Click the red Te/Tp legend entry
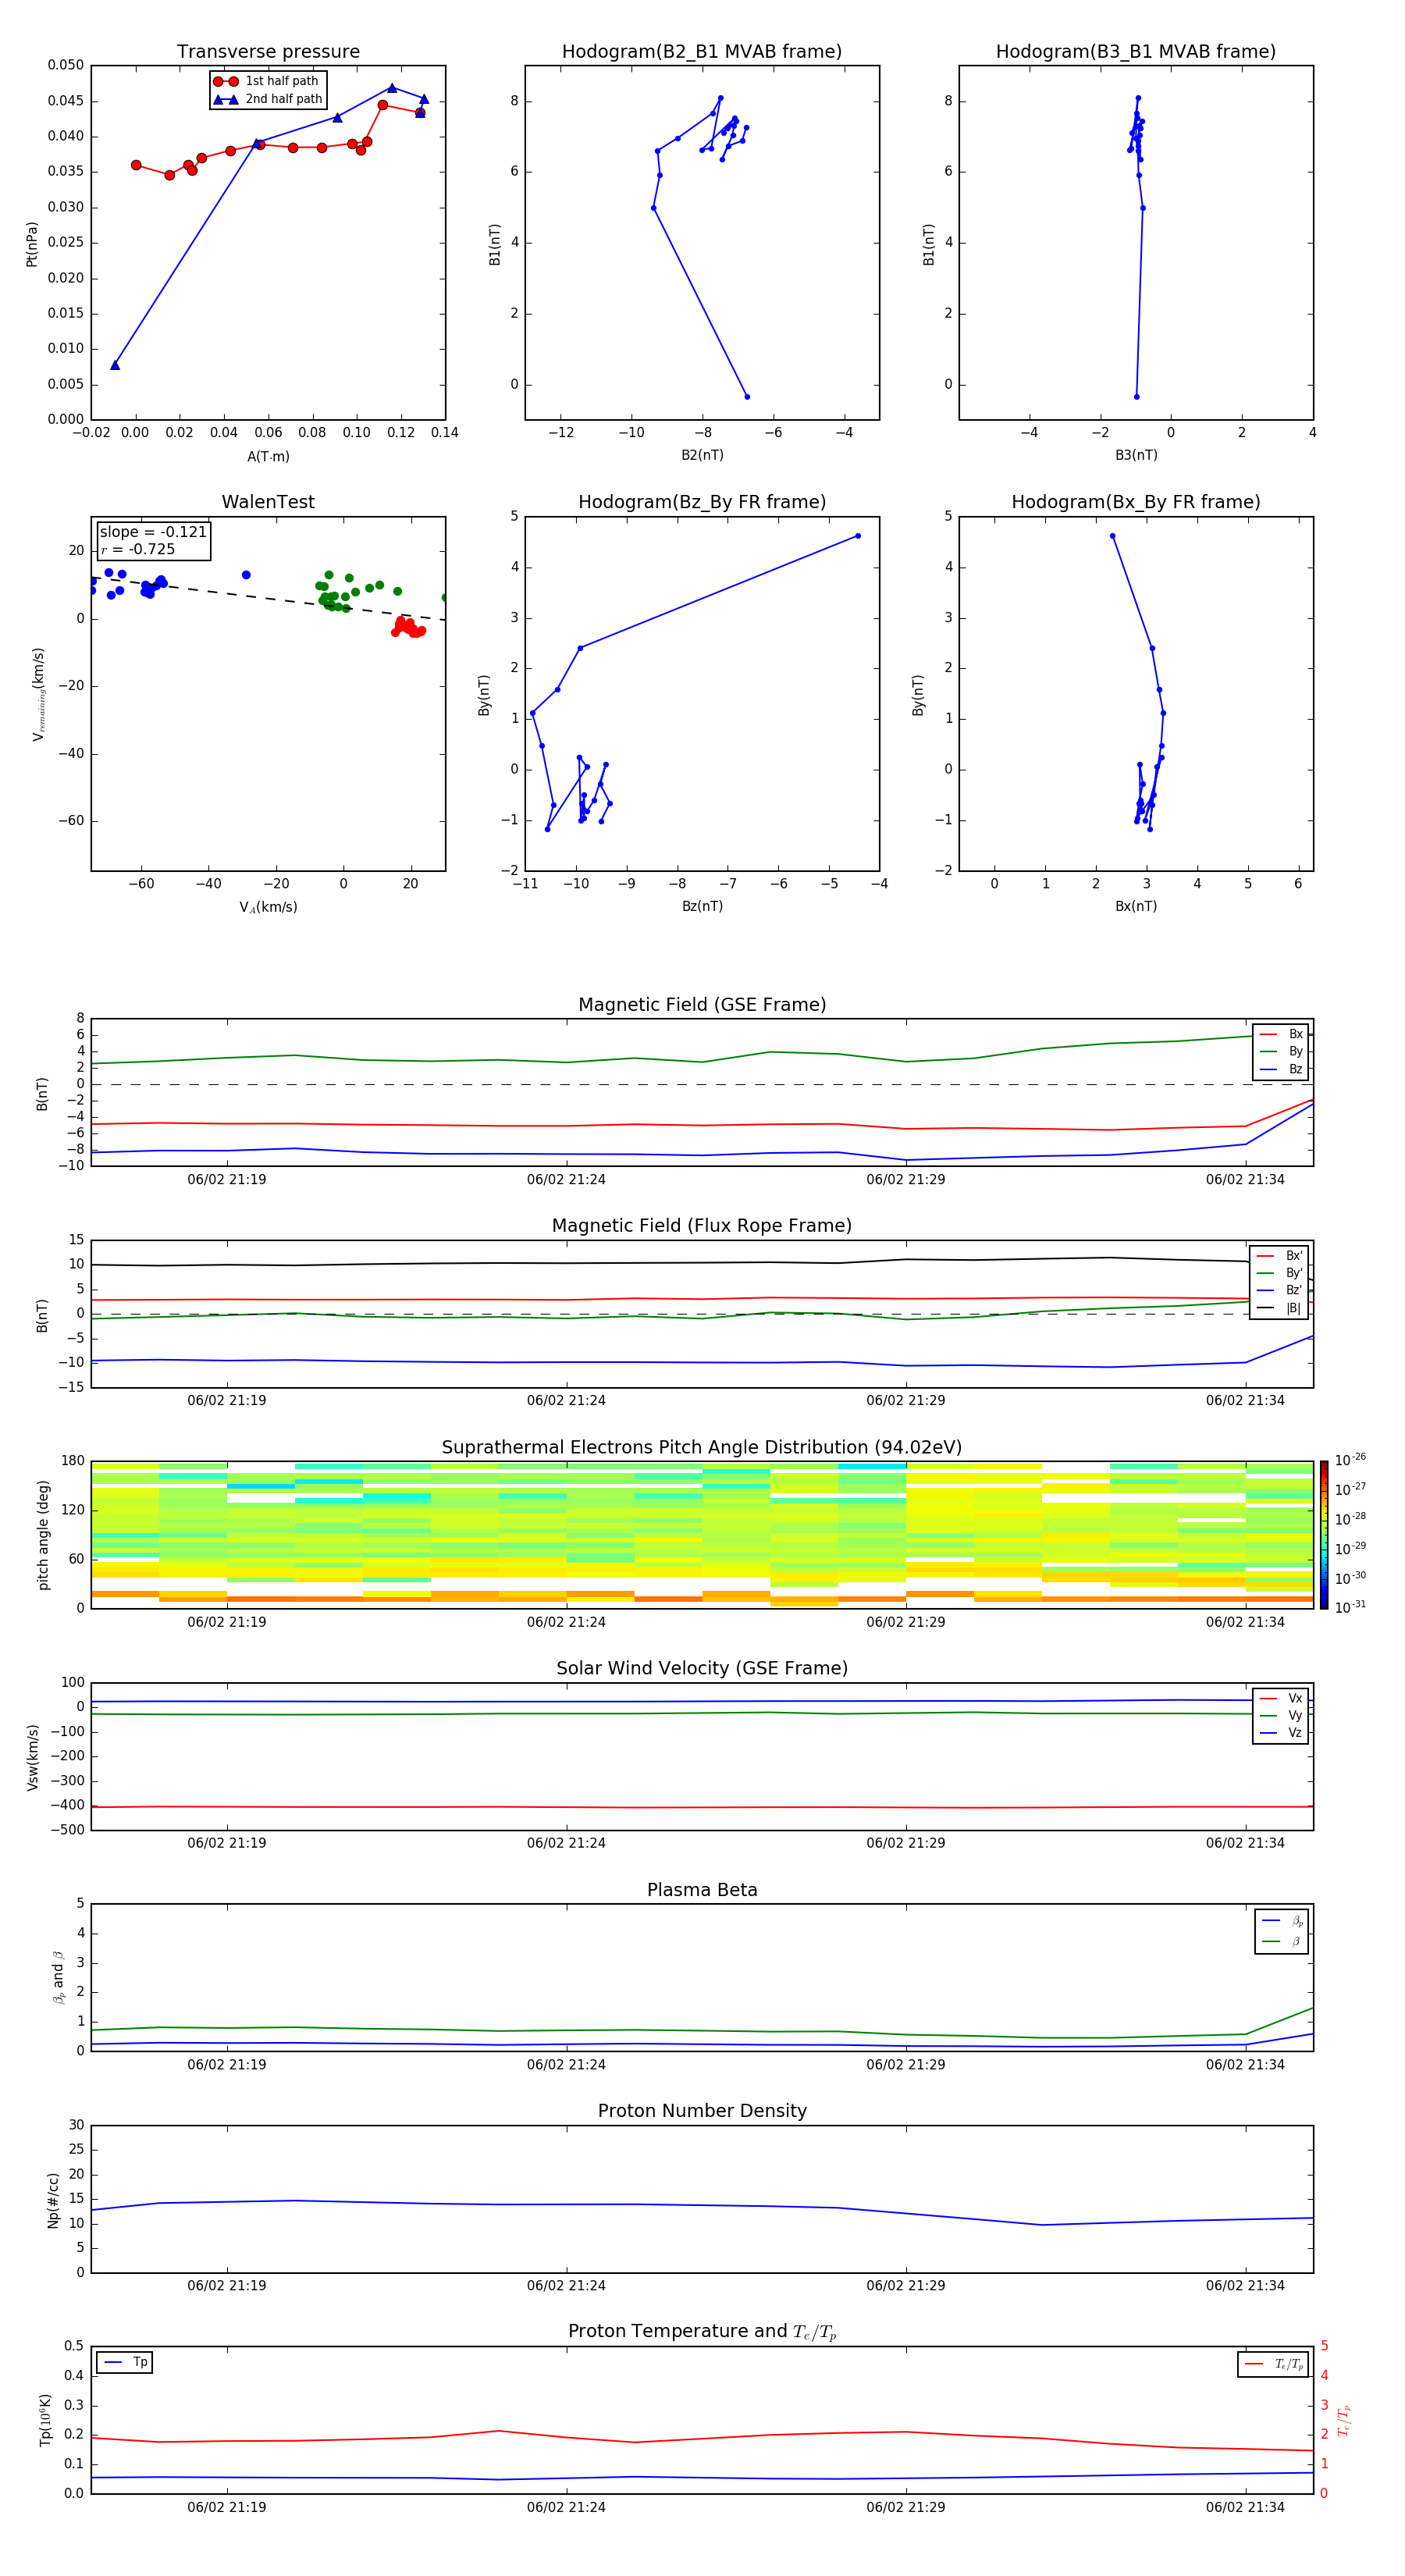Viewport: 1405px width, 2576px height. click(1274, 2365)
